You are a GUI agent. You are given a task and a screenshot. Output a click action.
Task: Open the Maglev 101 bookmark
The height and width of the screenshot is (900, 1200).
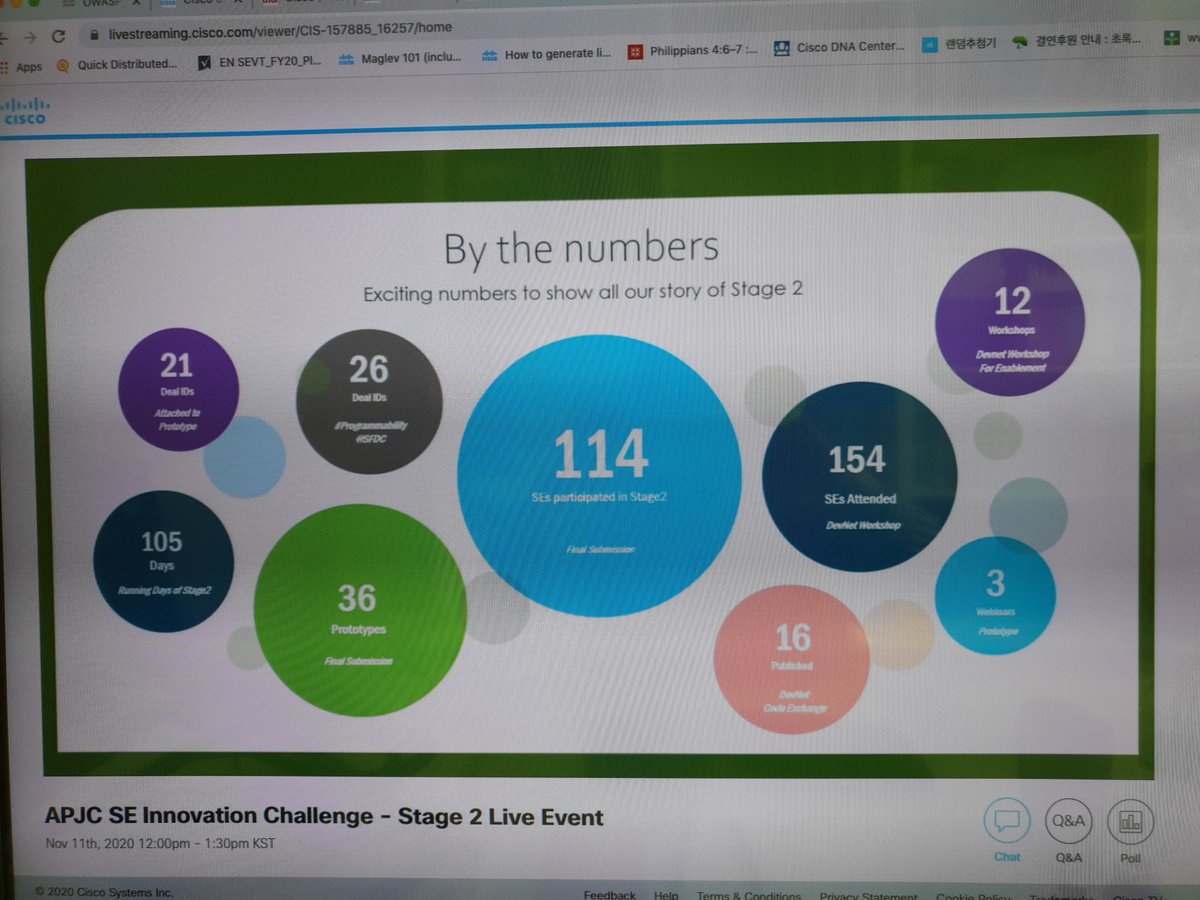tap(400, 57)
